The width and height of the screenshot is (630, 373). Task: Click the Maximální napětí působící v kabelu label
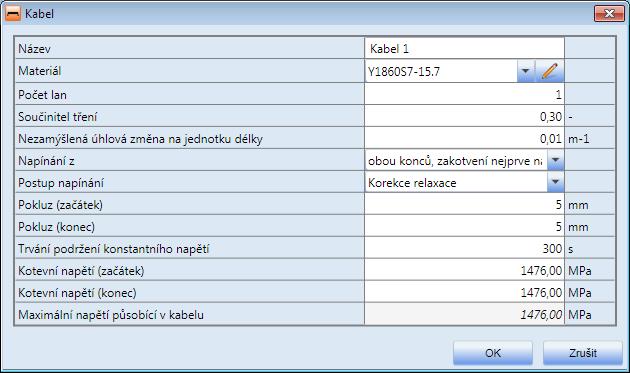(x=111, y=315)
